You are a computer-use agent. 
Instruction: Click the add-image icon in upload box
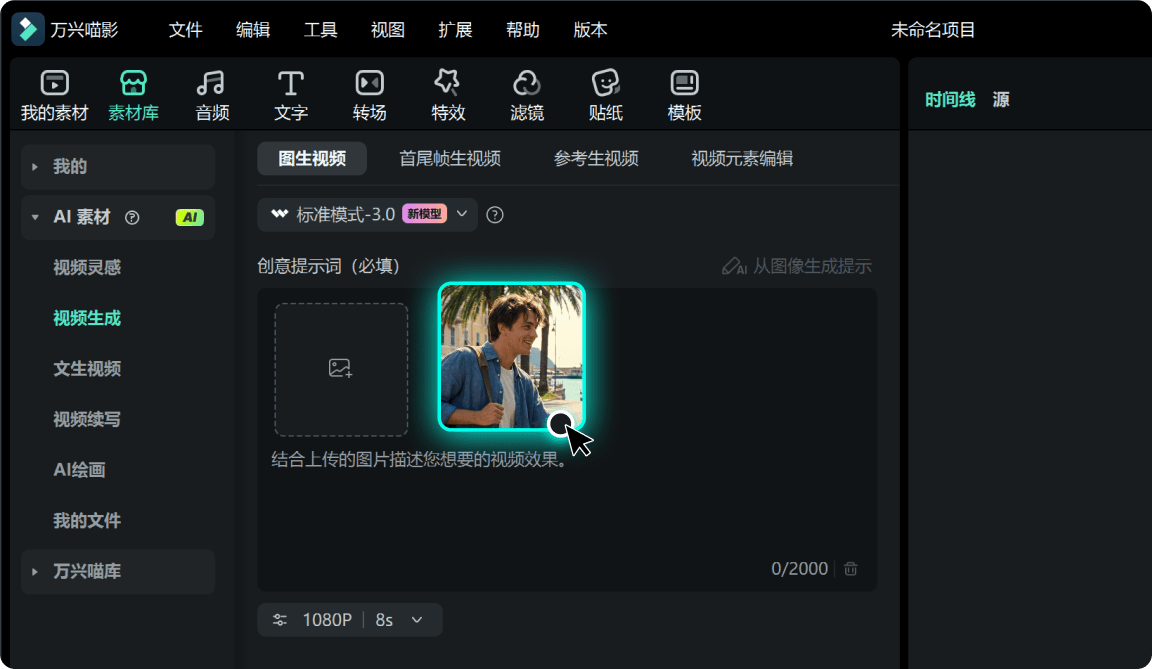[x=340, y=368]
